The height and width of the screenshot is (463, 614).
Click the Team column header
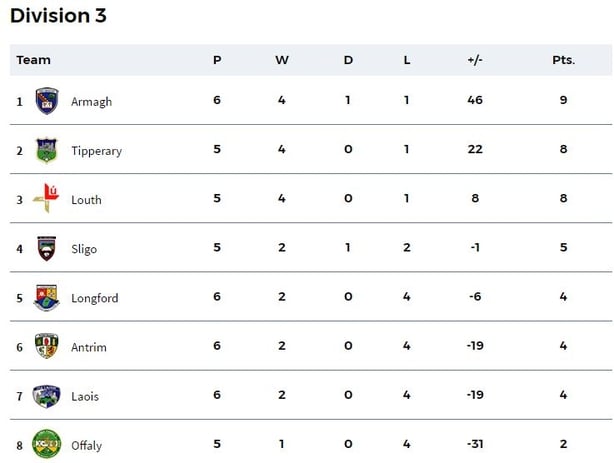pos(33,60)
